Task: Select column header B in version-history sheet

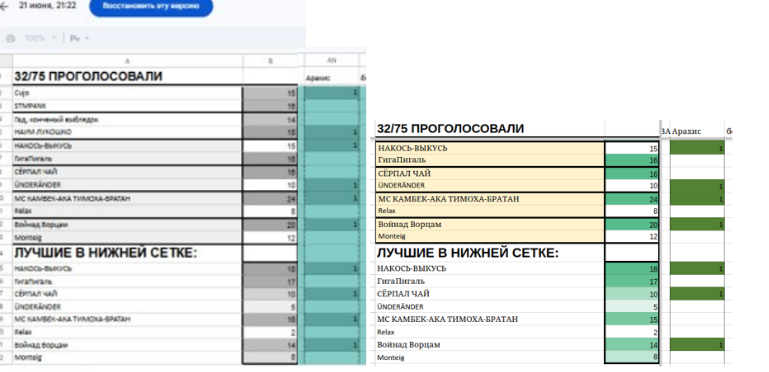Action: 270,61
